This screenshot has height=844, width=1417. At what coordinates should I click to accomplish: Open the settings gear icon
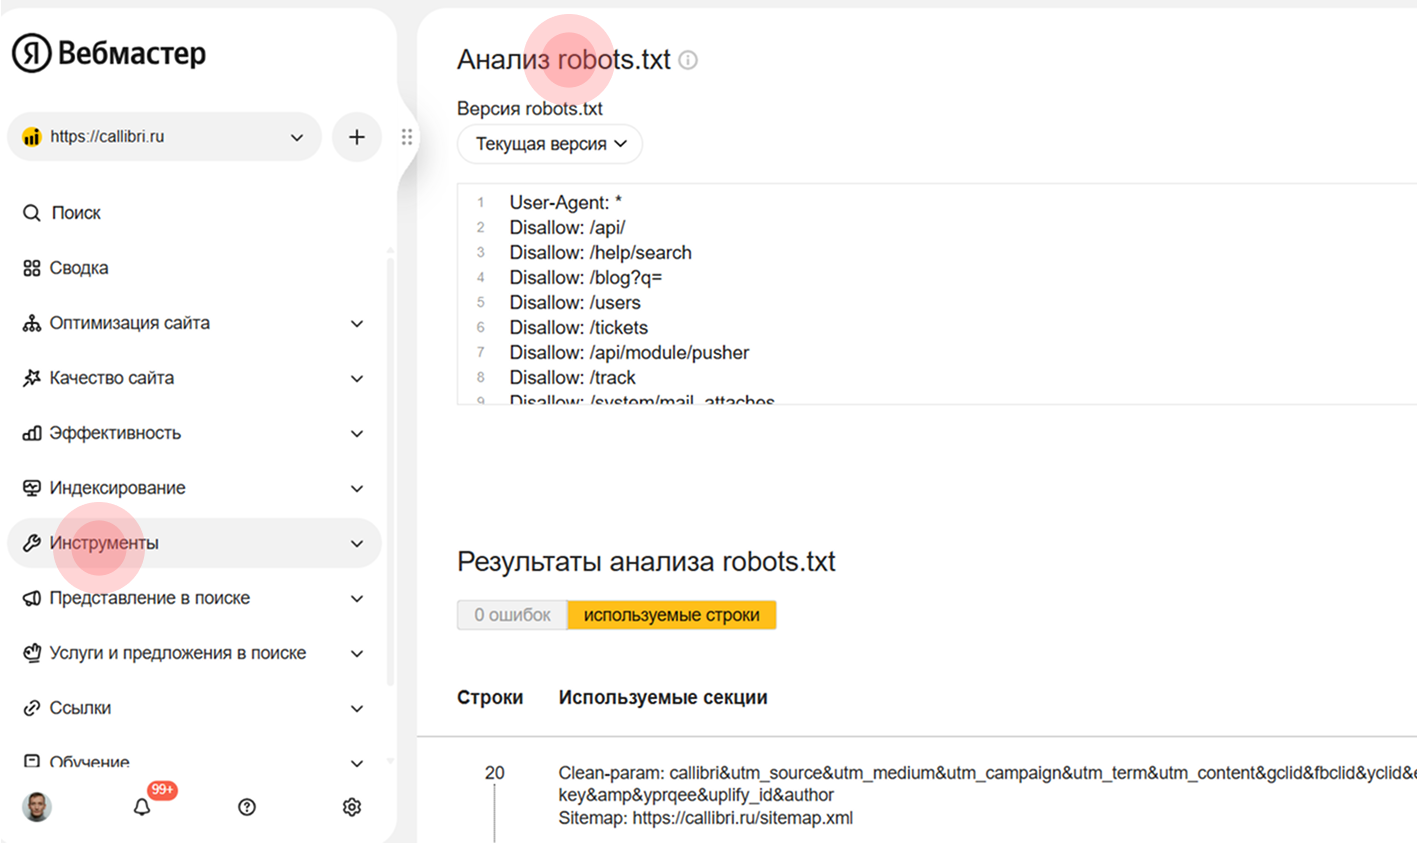coord(351,806)
